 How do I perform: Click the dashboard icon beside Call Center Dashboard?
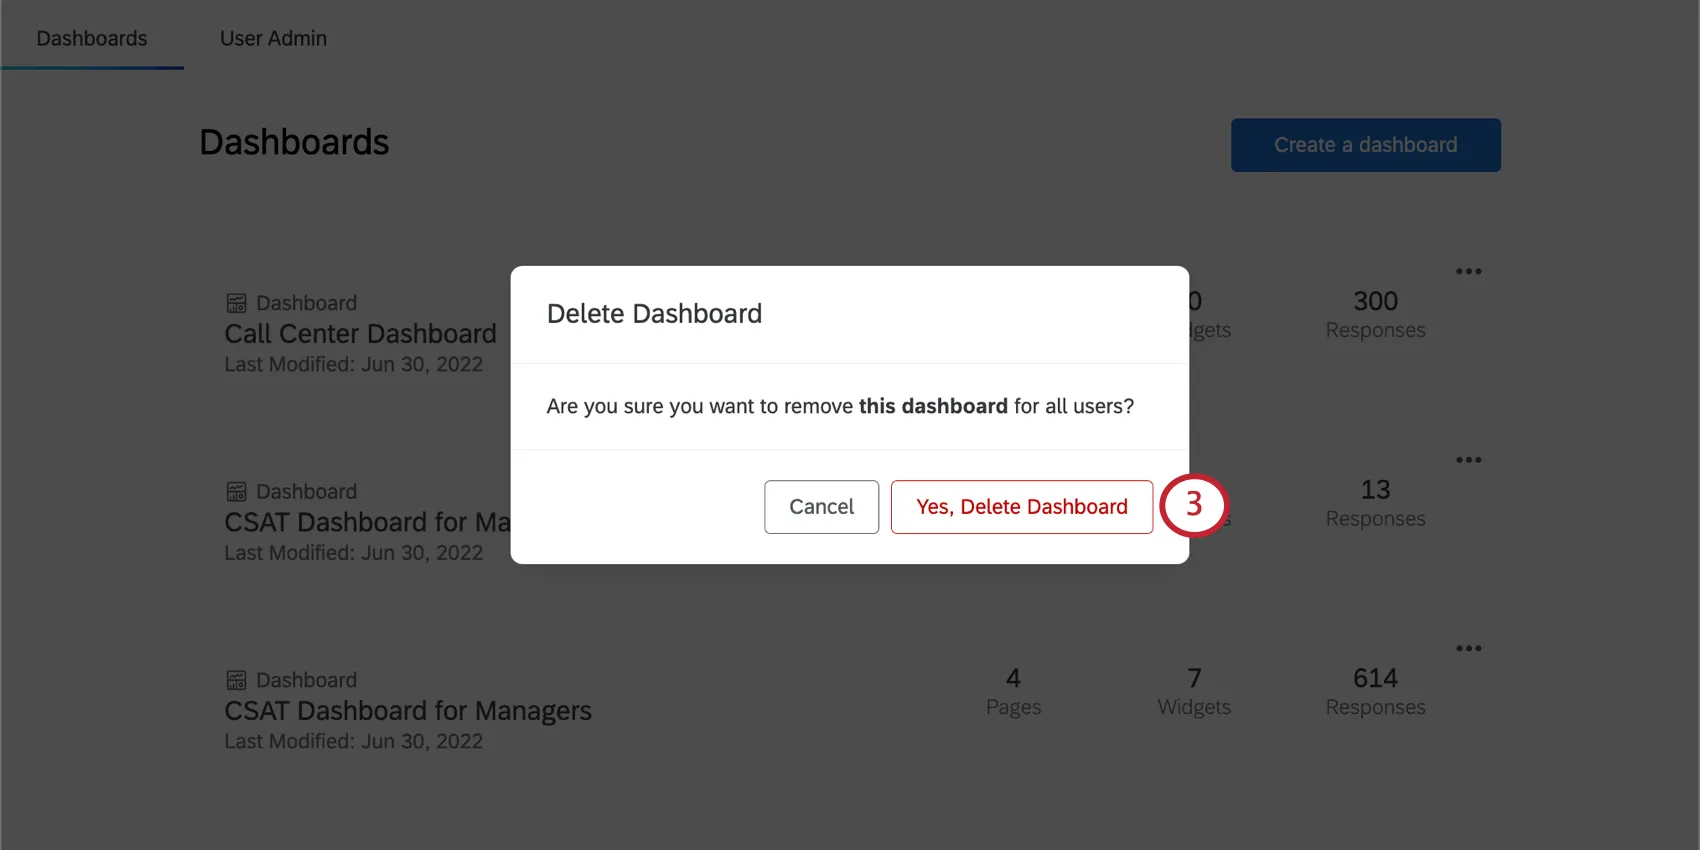click(x=237, y=302)
